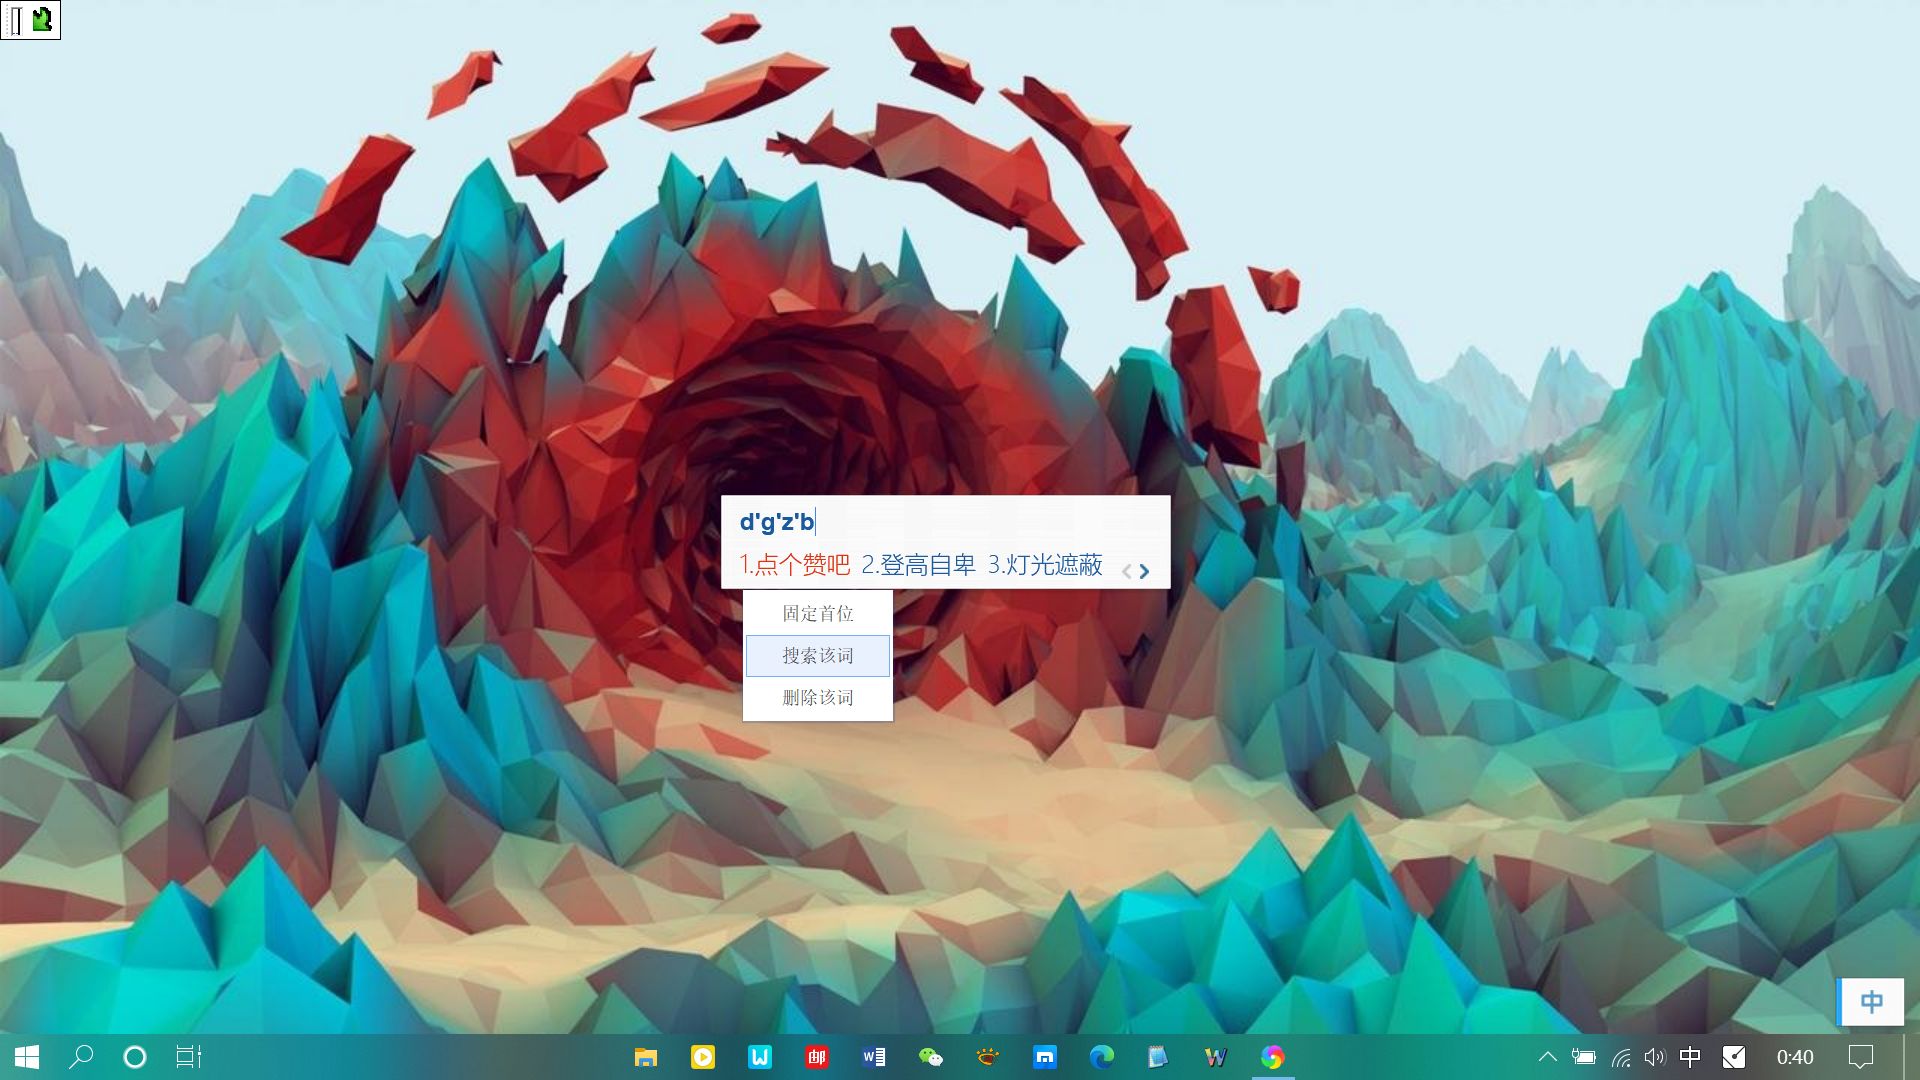Image resolution: width=1920 pixels, height=1080 pixels.
Task: Click the volume speaker tray icon
Action: pos(1655,1057)
